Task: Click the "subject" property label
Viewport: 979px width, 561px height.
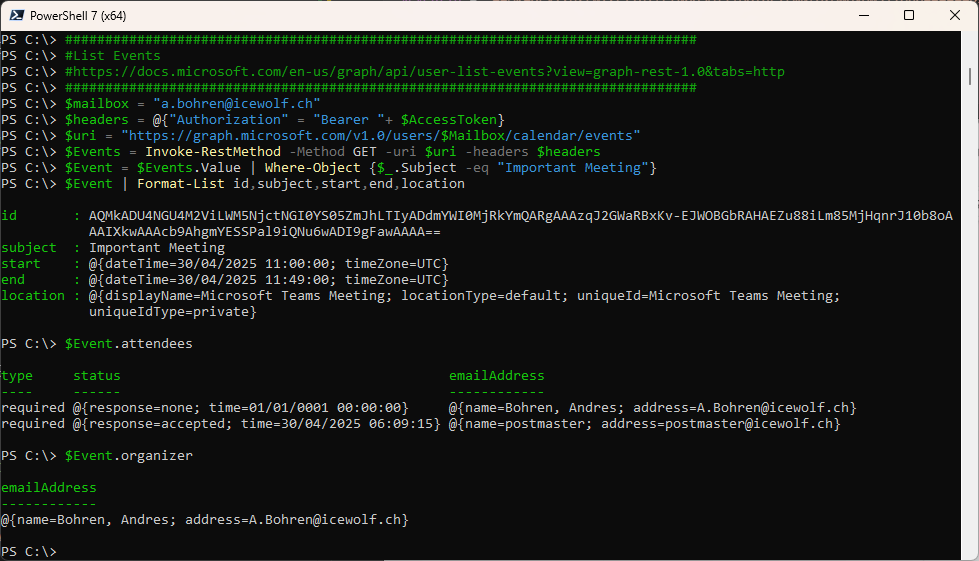Action: 29,248
